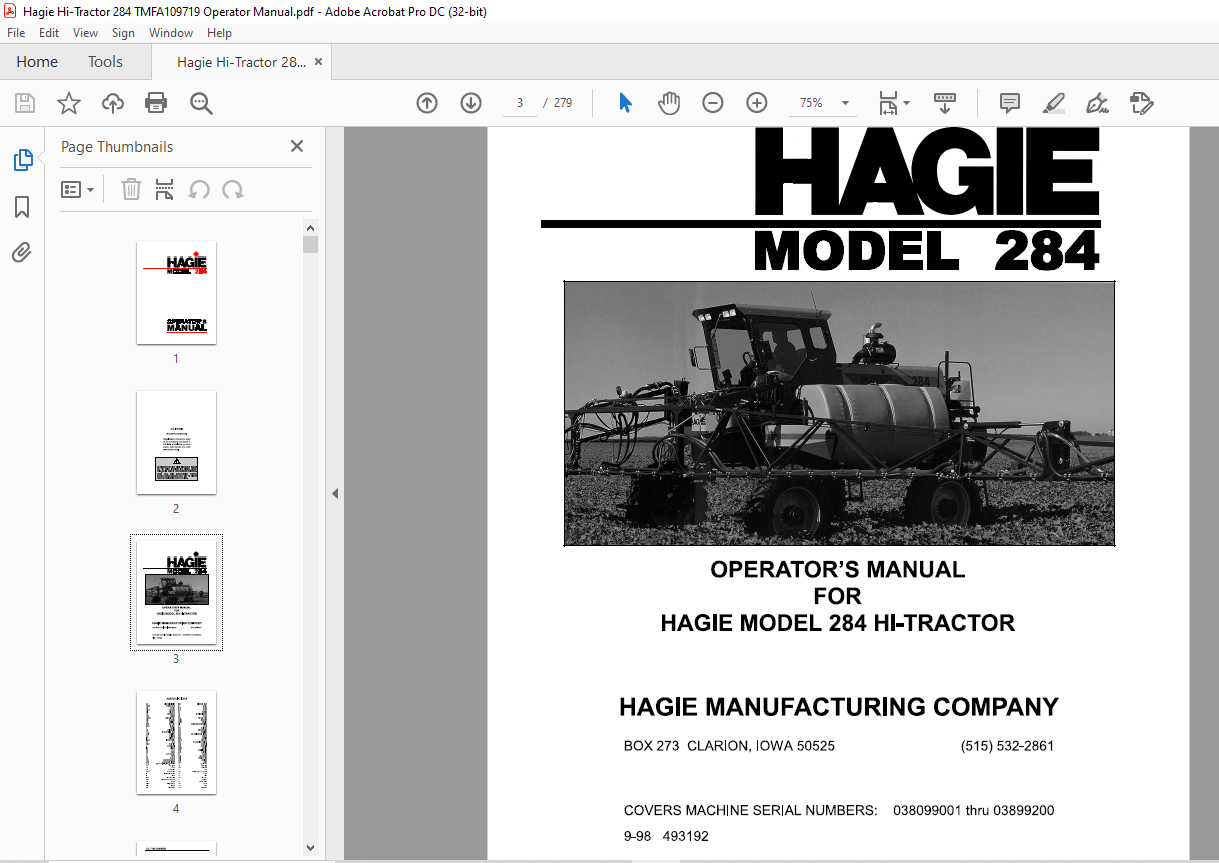Viewport: 1219px width, 863px height.
Task: Add a comment with speech bubble icon
Action: point(1010,103)
